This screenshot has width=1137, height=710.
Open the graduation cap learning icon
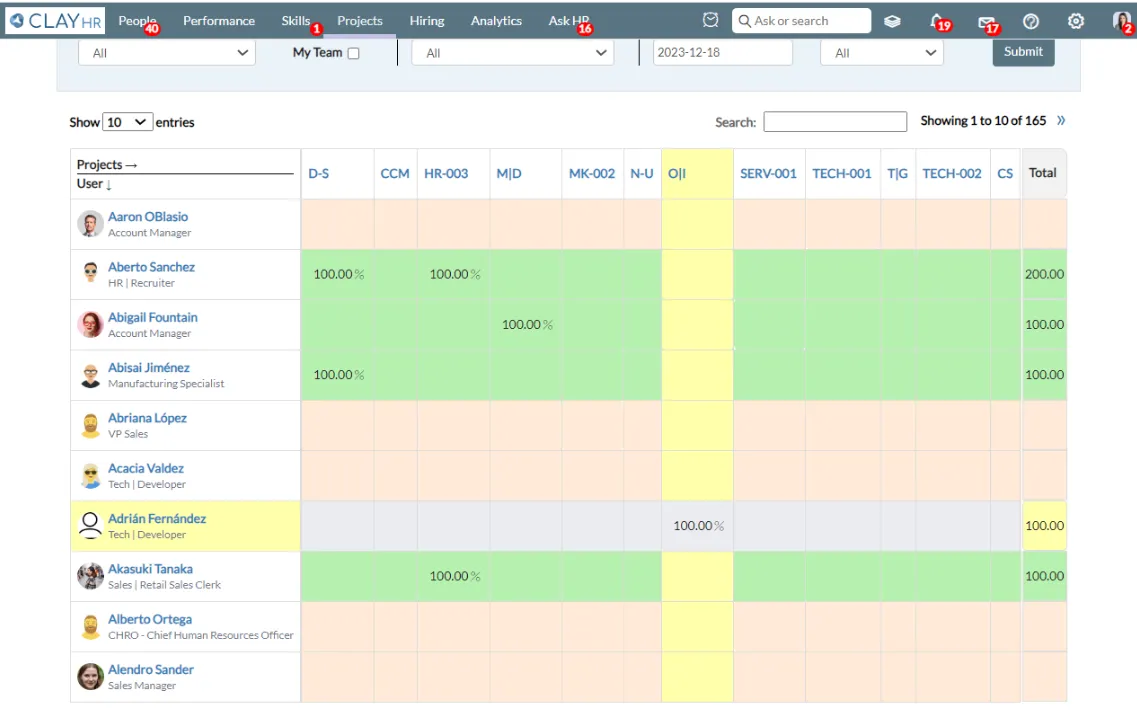coord(892,21)
